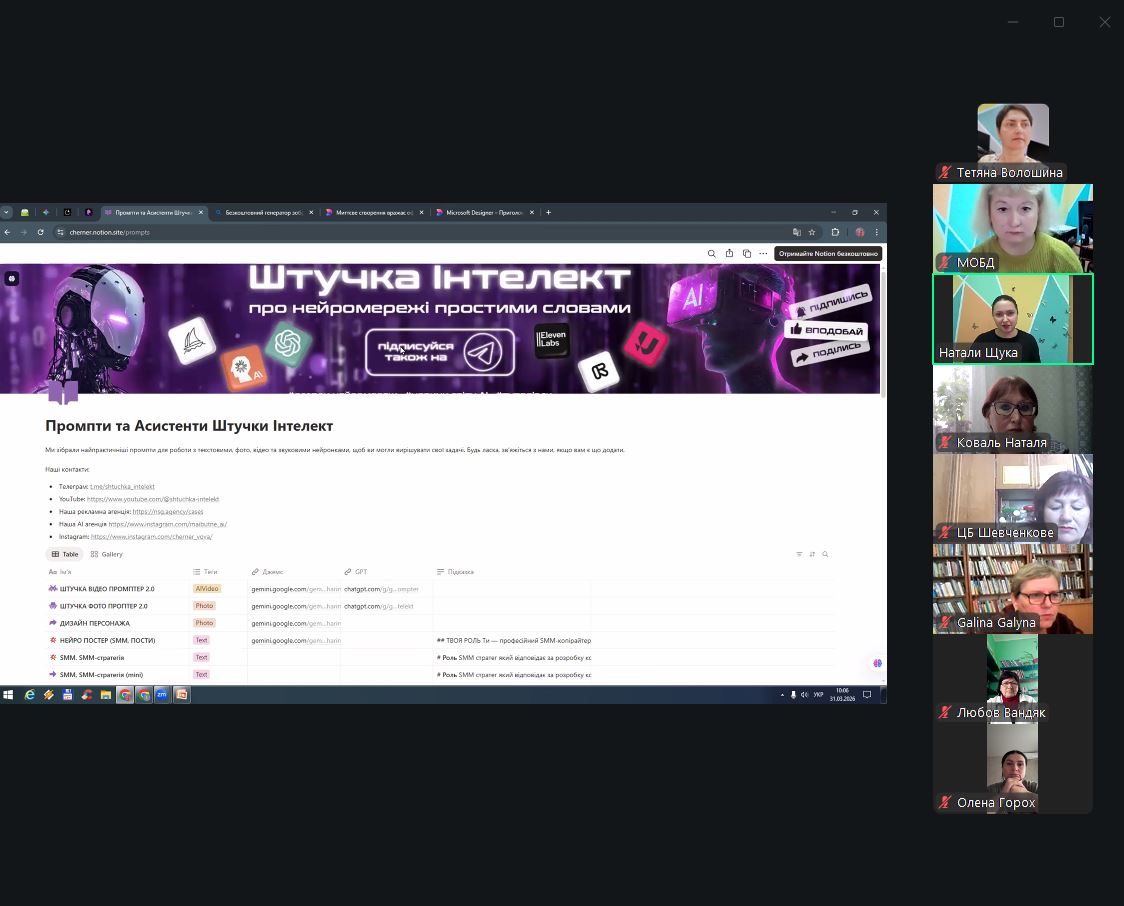This screenshot has height=906, width=1124.
Task: Reload the page with browser refresh icon
Action: tap(40, 232)
